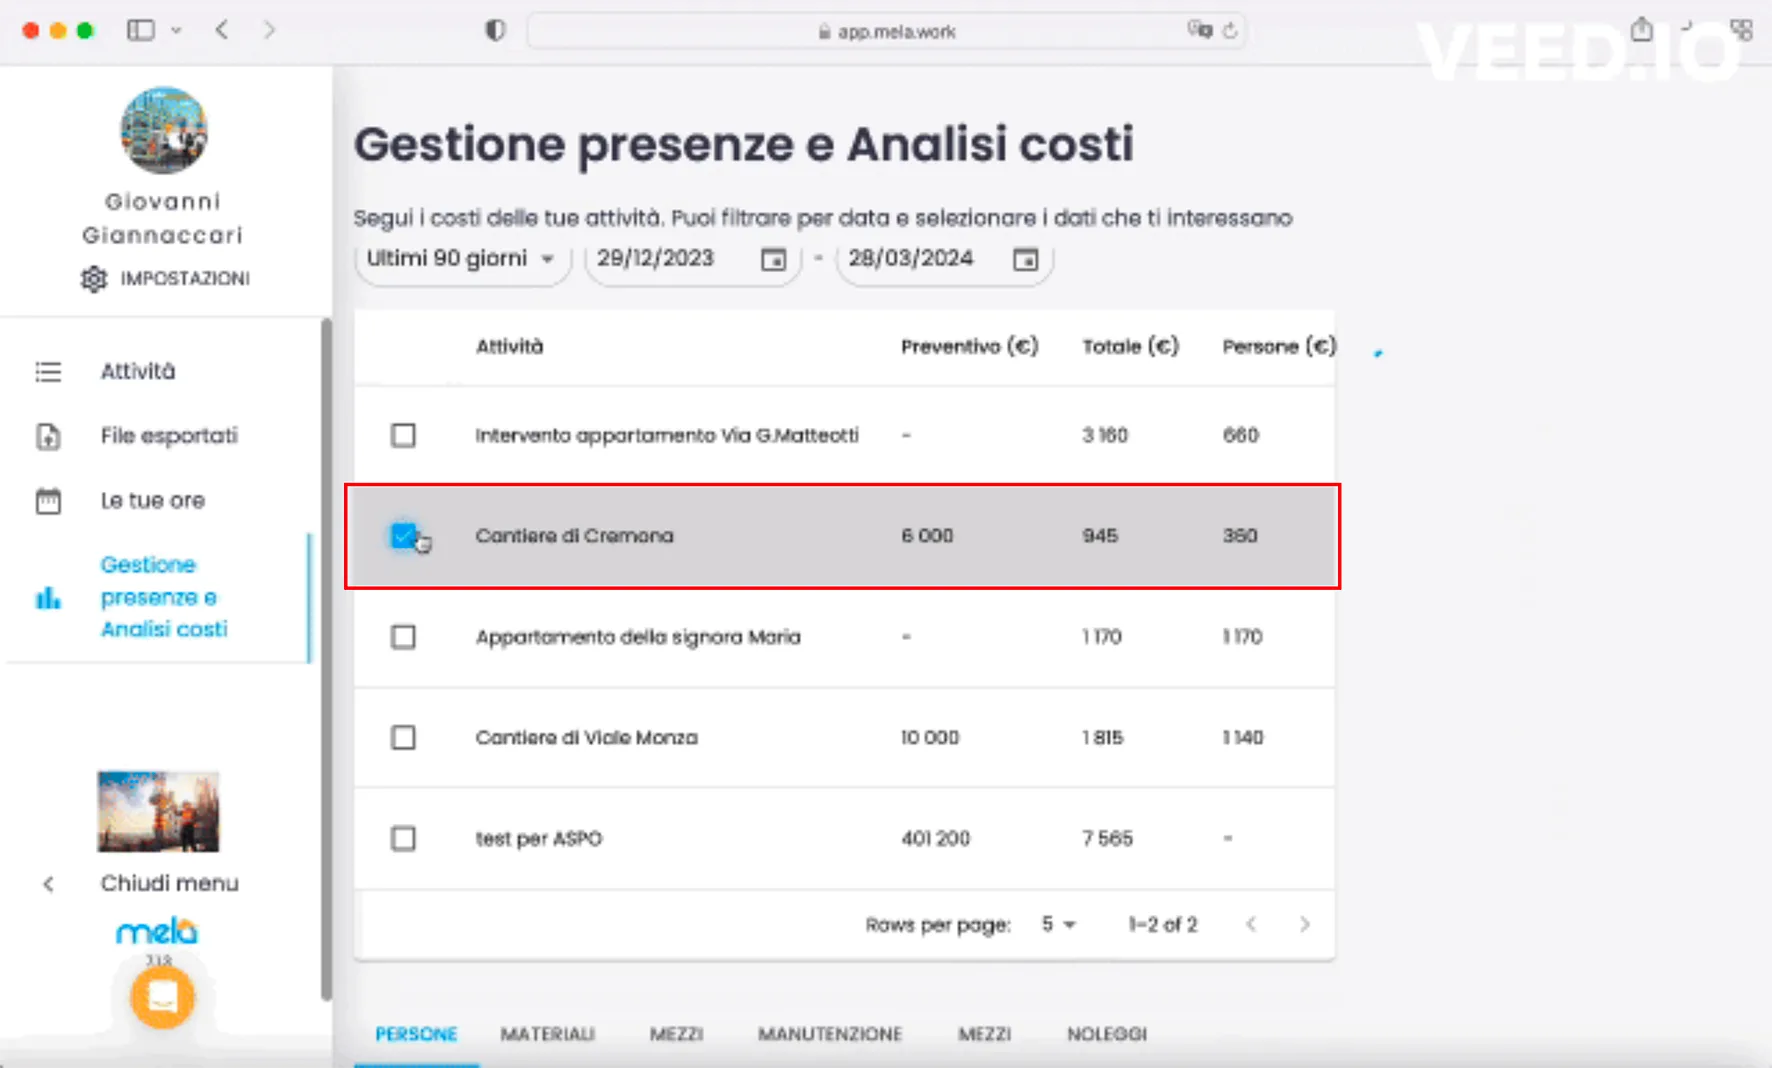Reload the page with the refresh icon
Image resolution: width=1772 pixels, height=1068 pixels.
tap(1230, 31)
